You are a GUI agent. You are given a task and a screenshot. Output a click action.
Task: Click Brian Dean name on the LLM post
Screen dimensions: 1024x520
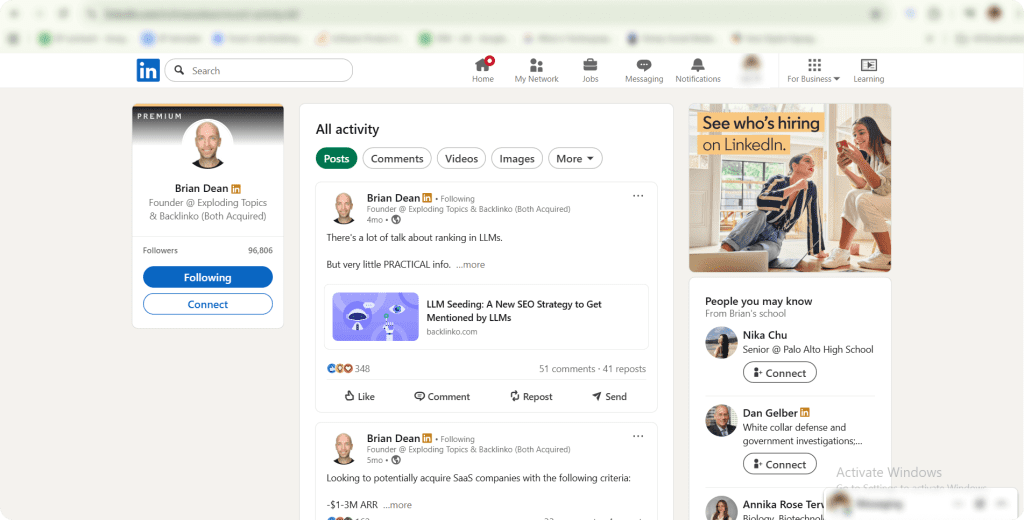pyautogui.click(x=393, y=198)
